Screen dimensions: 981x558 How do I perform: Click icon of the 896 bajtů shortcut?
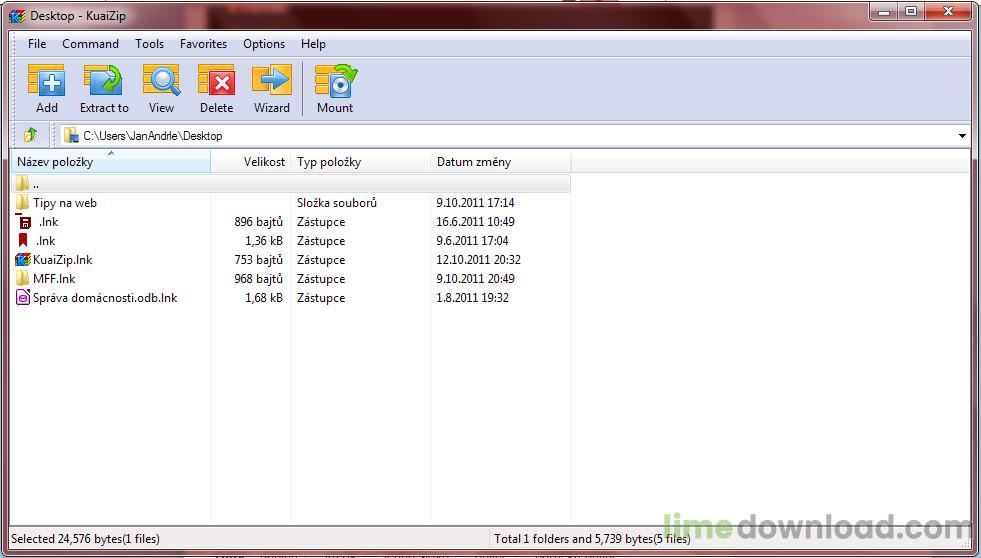pyautogui.click(x=24, y=221)
